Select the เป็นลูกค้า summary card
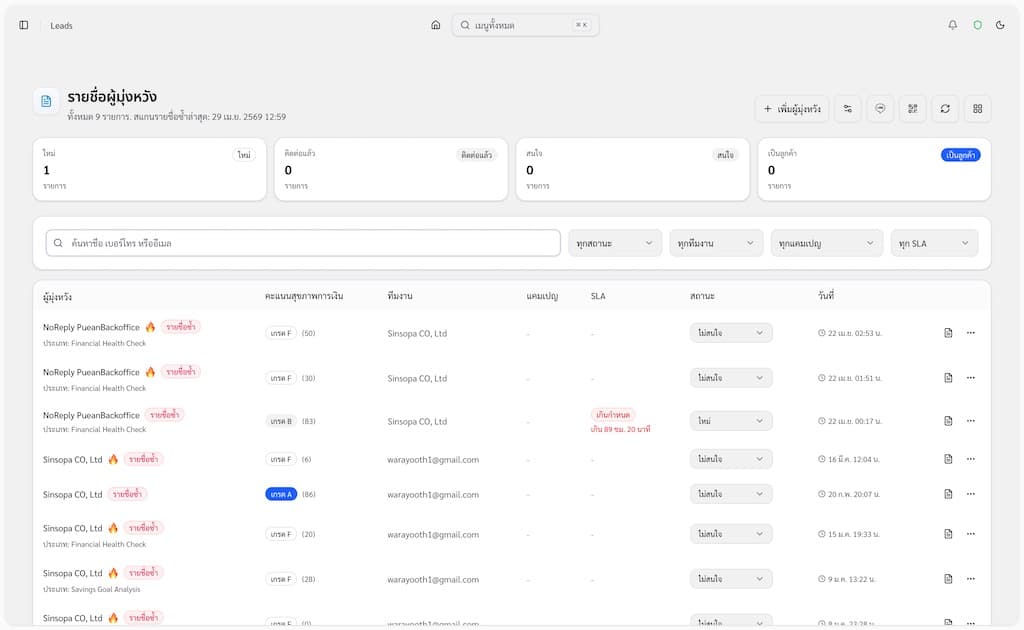This screenshot has width=1024, height=630. click(x=874, y=169)
